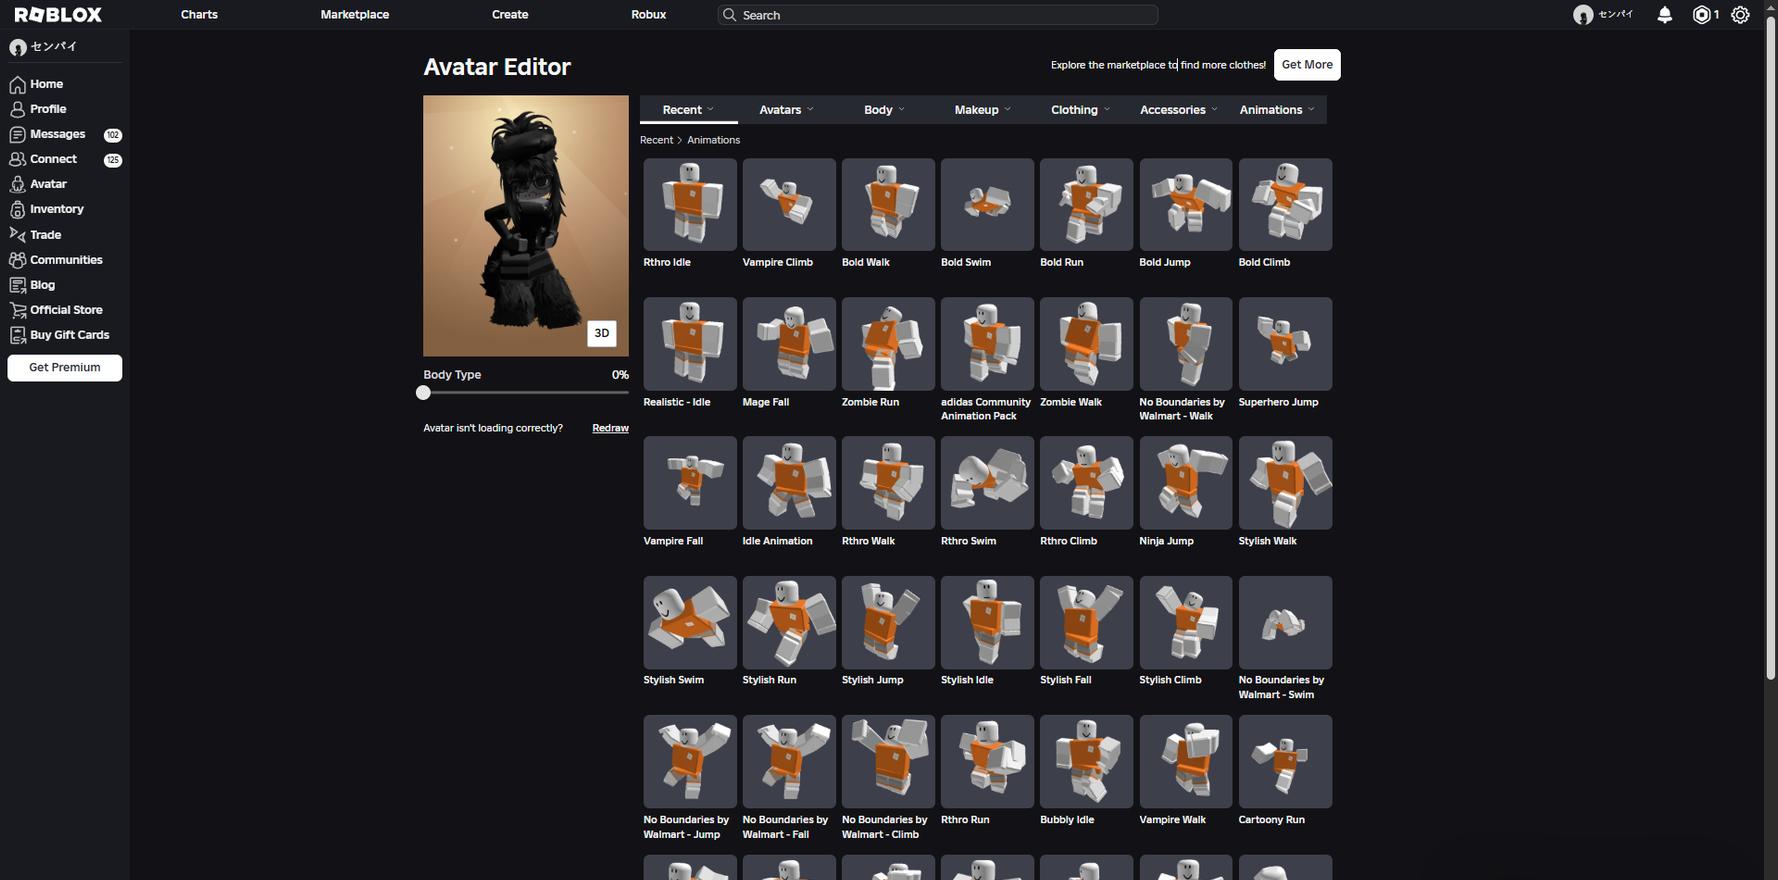The height and width of the screenshot is (880, 1778).
Task: Open Messages from the sidebar
Action: coord(57,134)
